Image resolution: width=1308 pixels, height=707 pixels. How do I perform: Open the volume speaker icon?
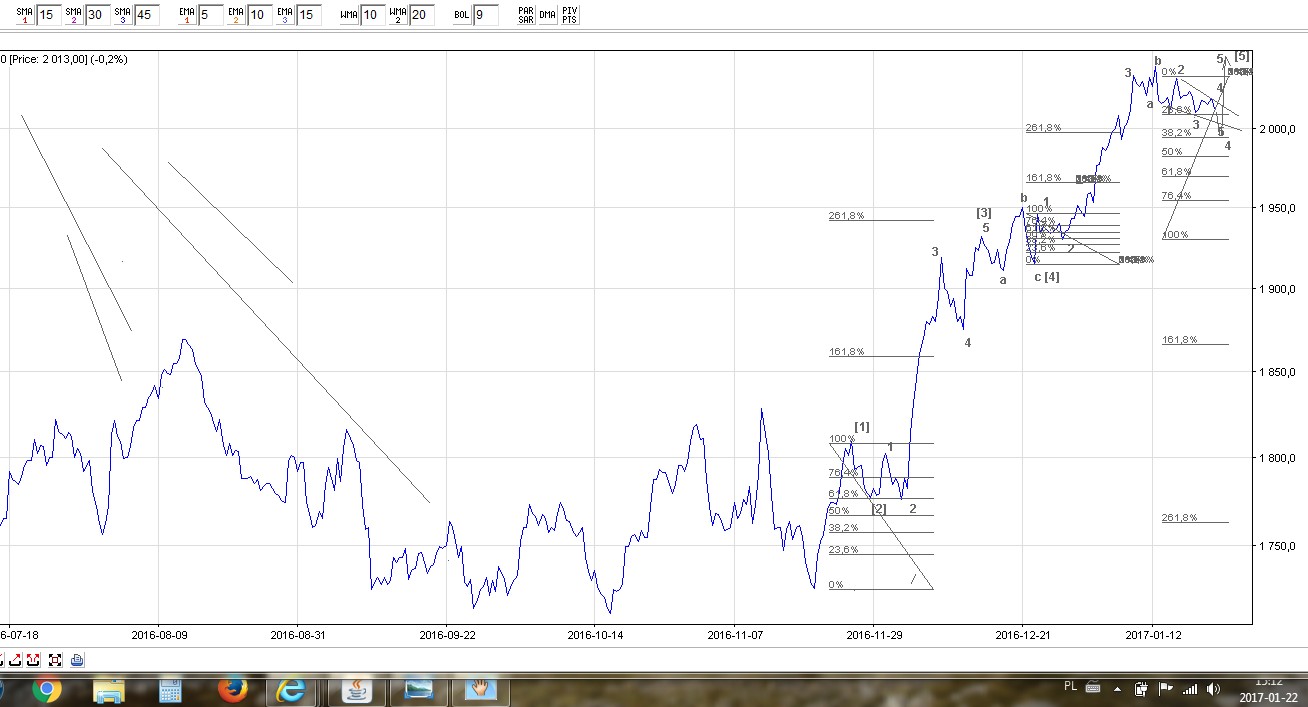(1213, 688)
